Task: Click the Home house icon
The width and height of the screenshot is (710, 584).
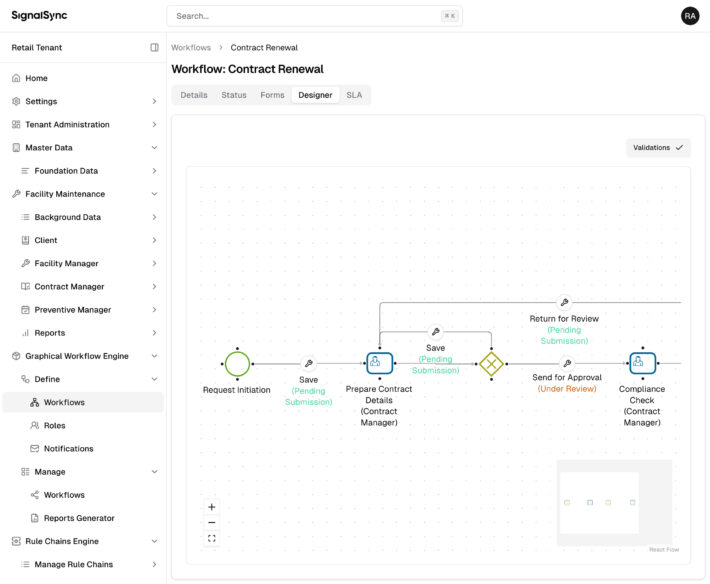Action: (16, 78)
